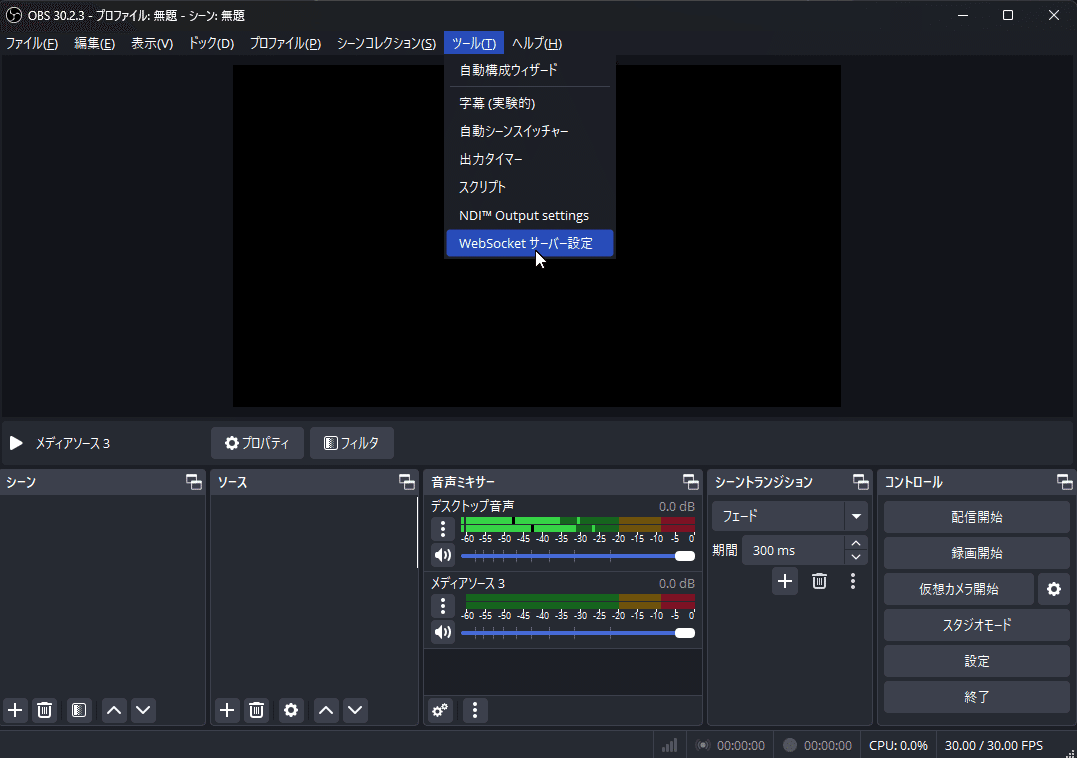Open デスクトップ音声 options three-dot menu

pyautogui.click(x=443, y=529)
